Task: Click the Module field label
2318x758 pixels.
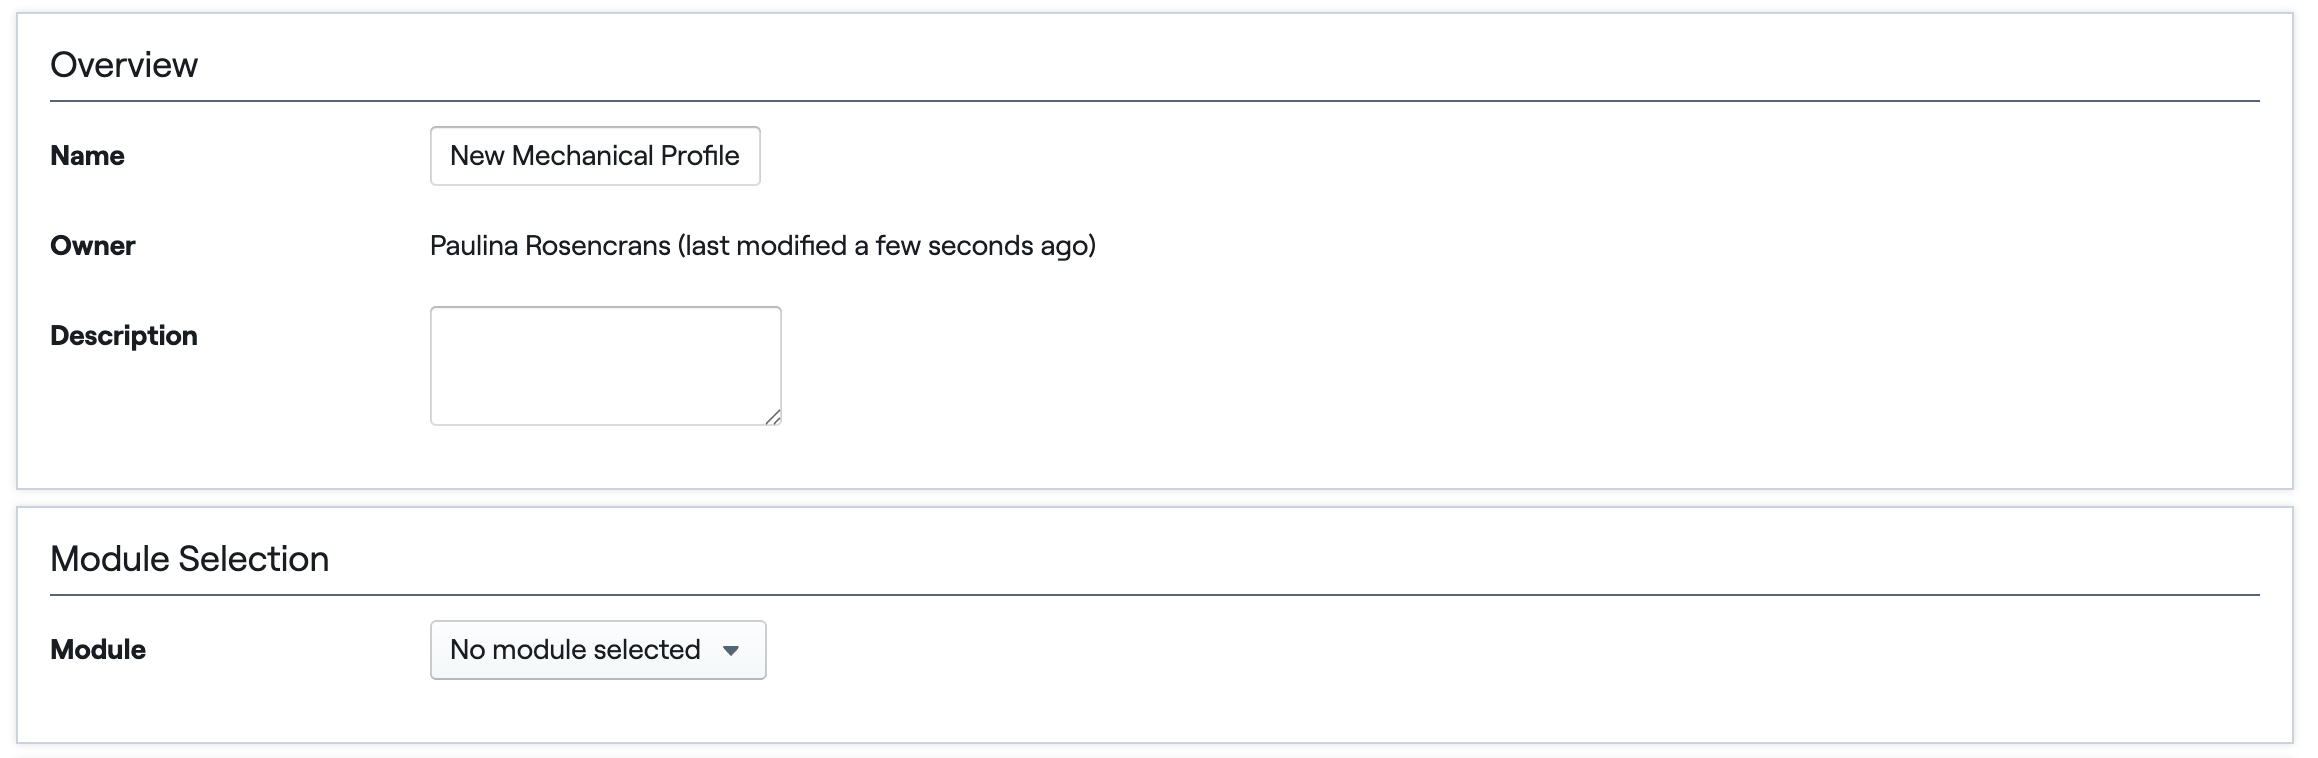Action: [98, 650]
